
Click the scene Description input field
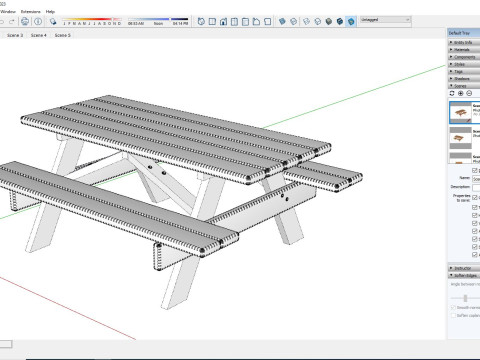pos(476,188)
